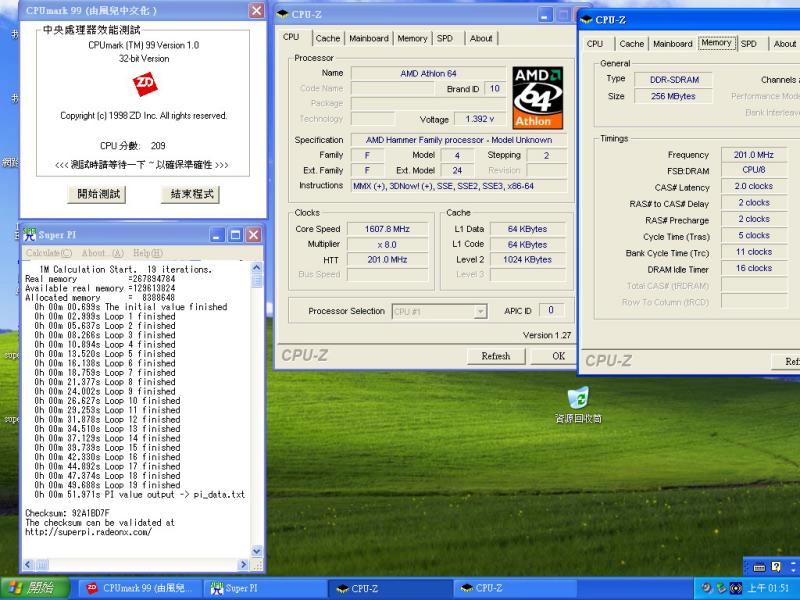Click the Voltage value "1.392 v"
The width and height of the screenshot is (800, 600).
[479, 119]
